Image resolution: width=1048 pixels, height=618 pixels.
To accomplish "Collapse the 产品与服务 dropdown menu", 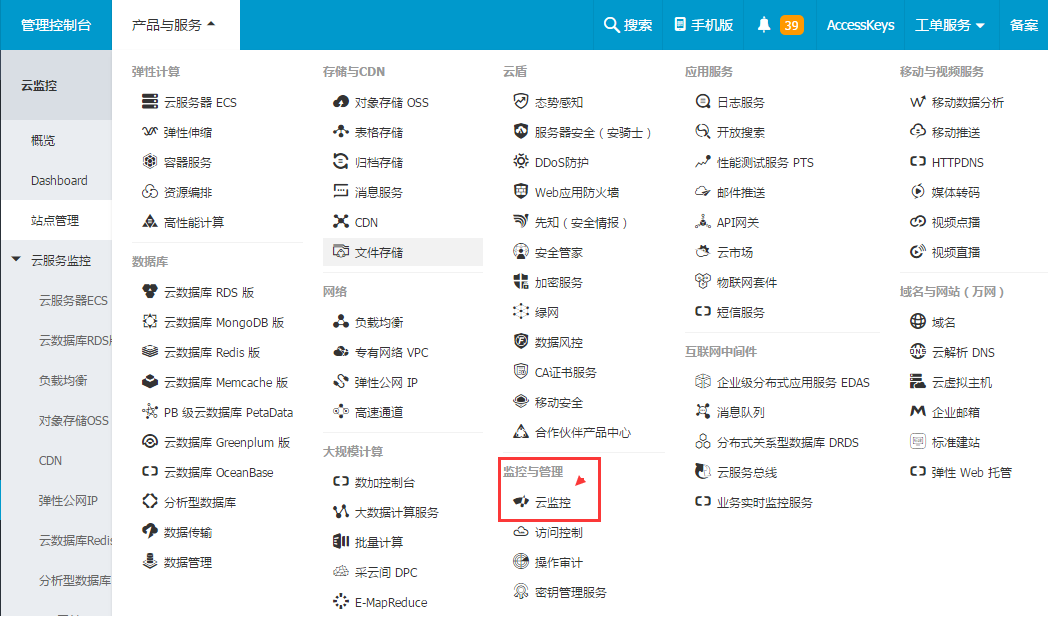I will [x=174, y=25].
